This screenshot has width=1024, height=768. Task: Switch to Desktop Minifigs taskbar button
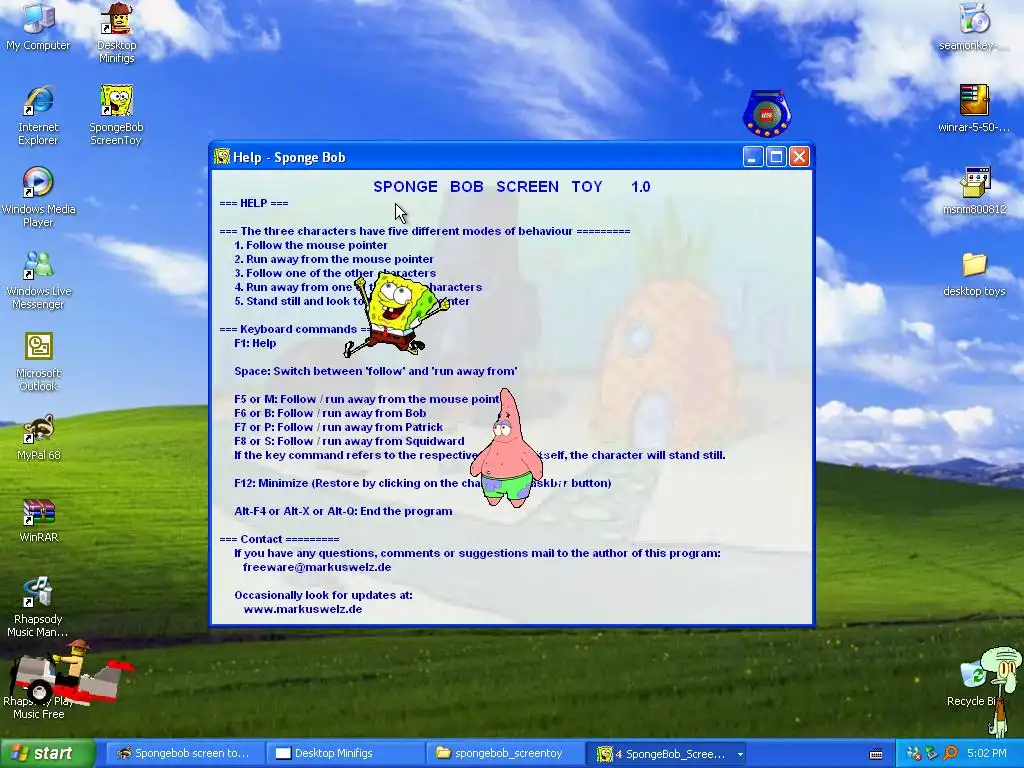[x=344, y=754]
